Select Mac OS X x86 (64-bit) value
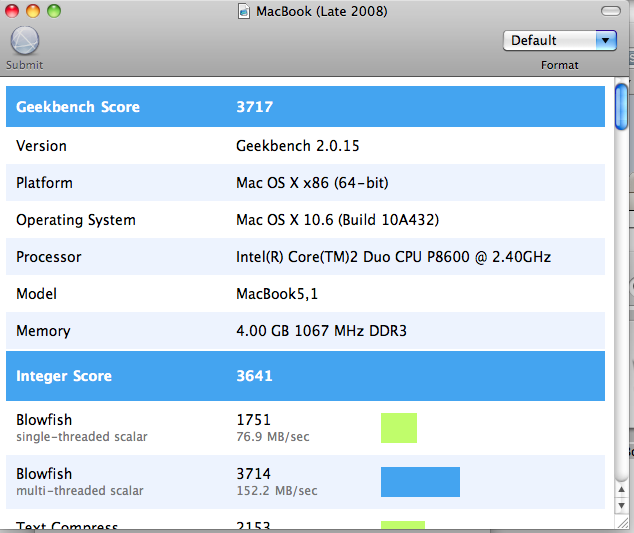634x533 pixels. (312, 183)
